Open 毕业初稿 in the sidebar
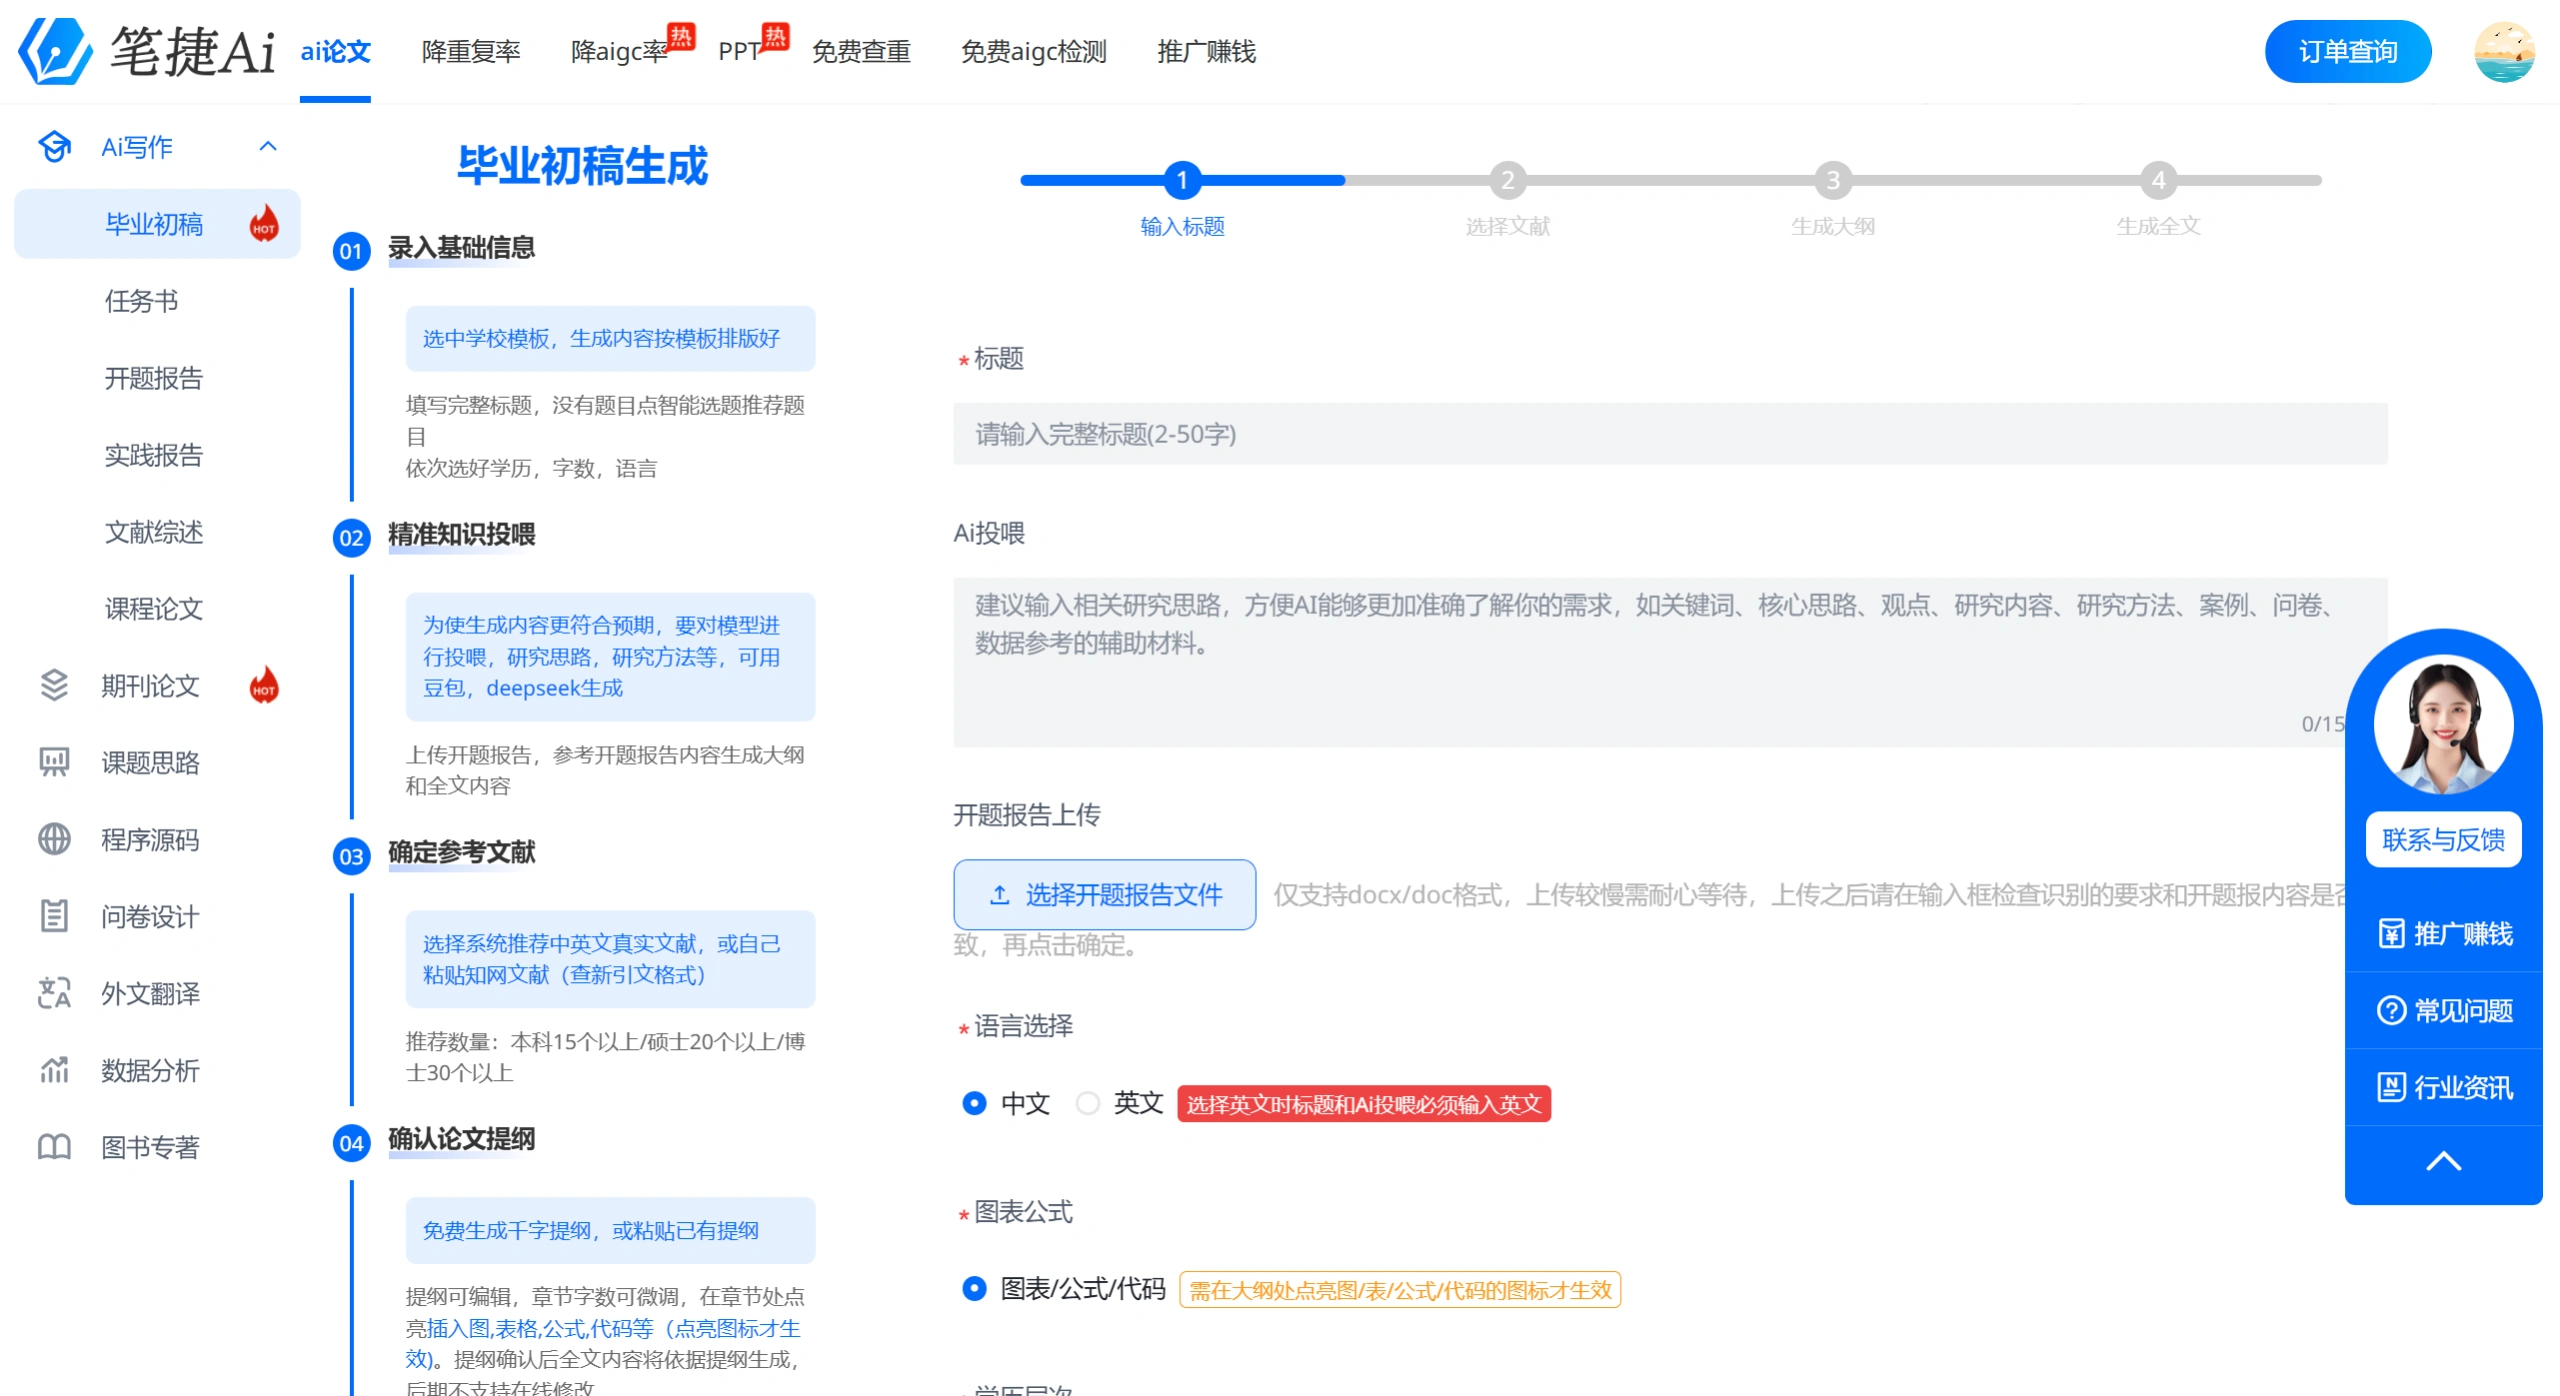This screenshot has height=1396, width=2560. click(157, 223)
